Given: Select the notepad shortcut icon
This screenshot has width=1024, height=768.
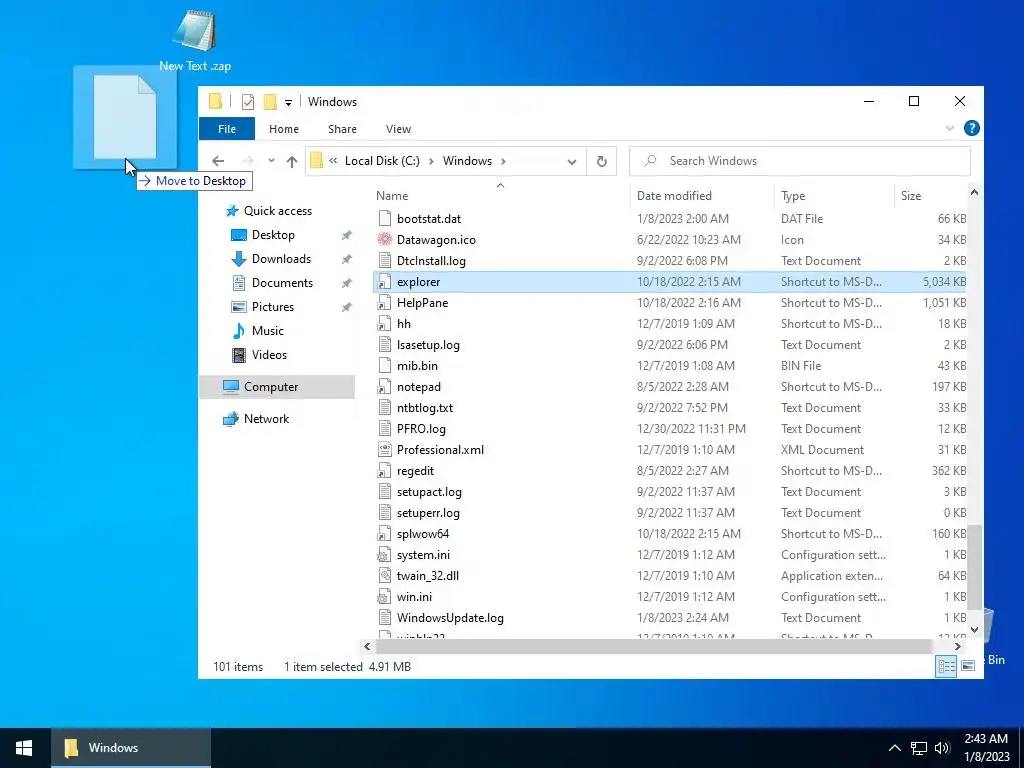Looking at the screenshot, I should point(385,387).
